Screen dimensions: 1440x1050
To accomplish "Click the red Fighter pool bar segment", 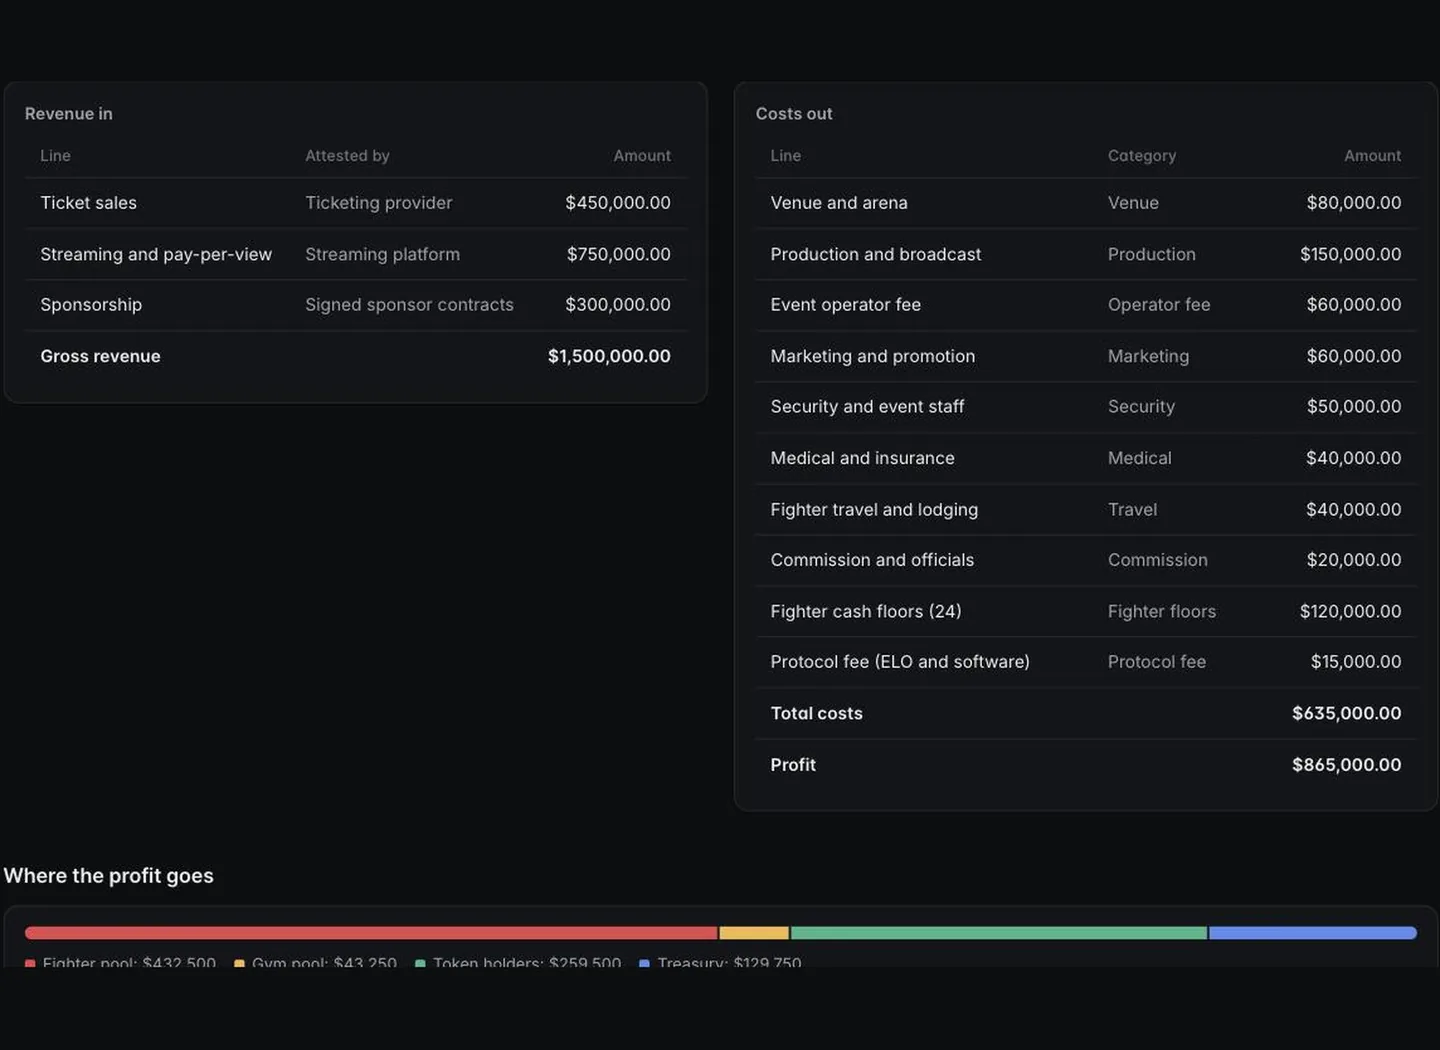I will pos(371,933).
